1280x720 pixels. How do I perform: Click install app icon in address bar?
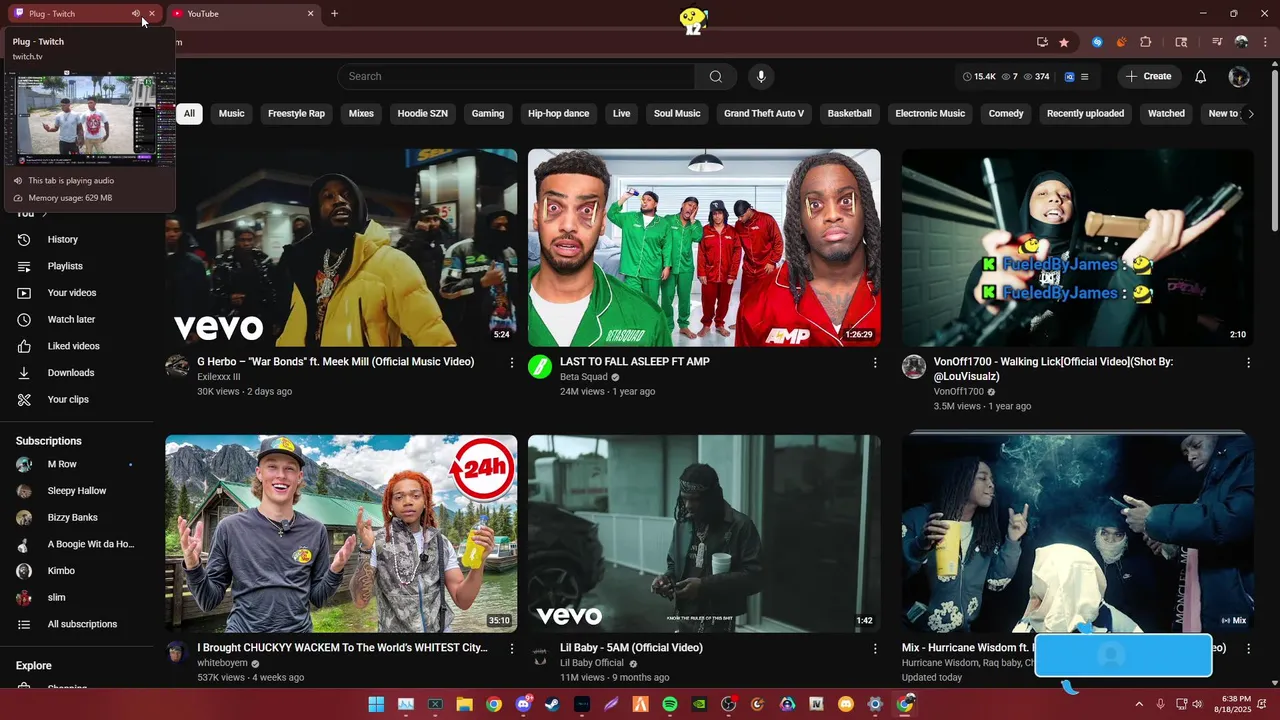(x=1042, y=42)
